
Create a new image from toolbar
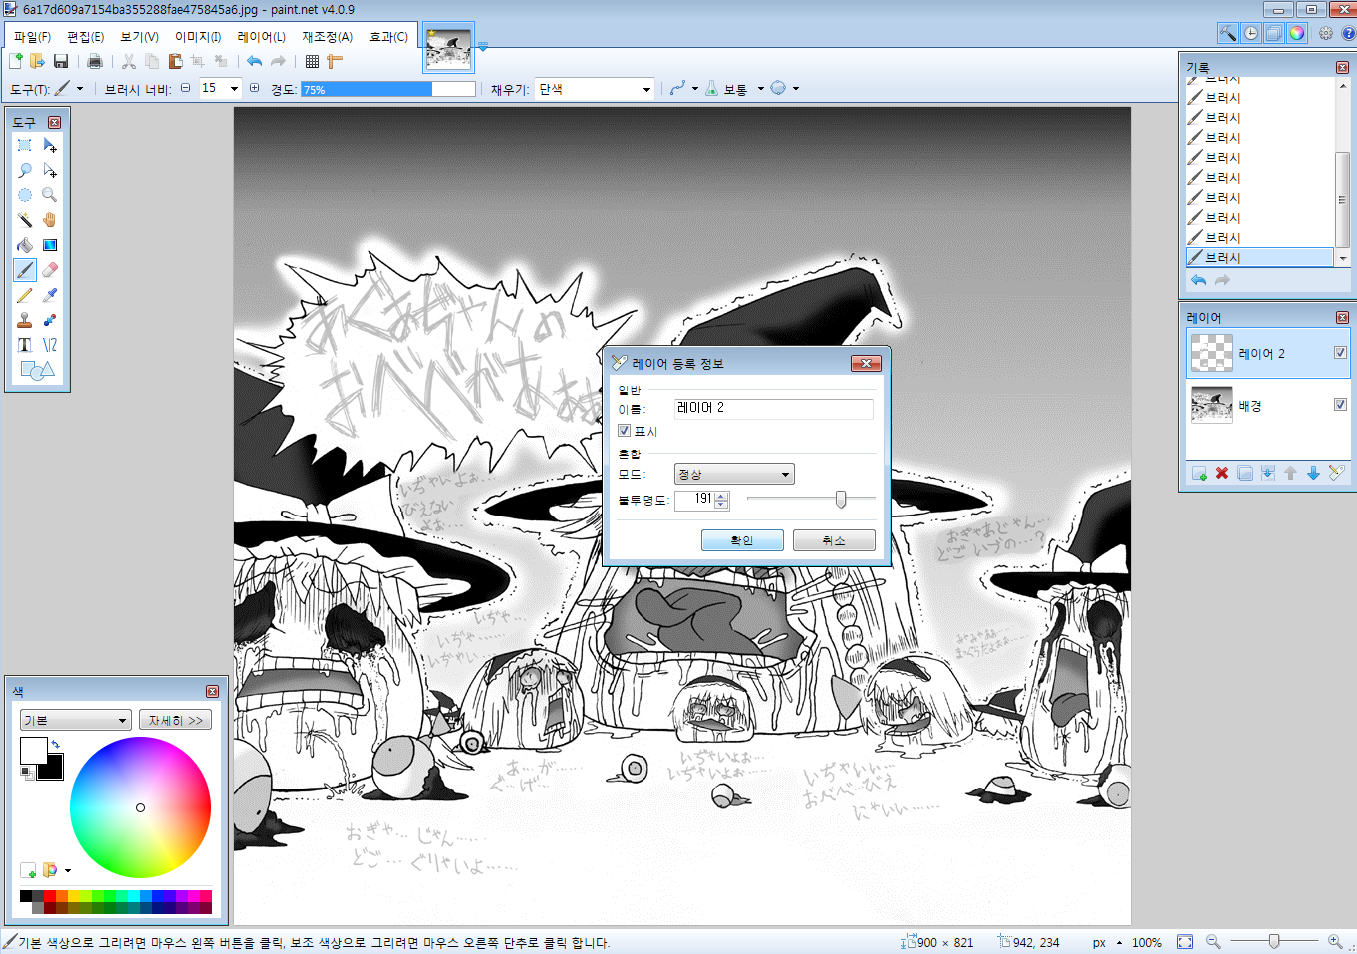pyautogui.click(x=16, y=62)
